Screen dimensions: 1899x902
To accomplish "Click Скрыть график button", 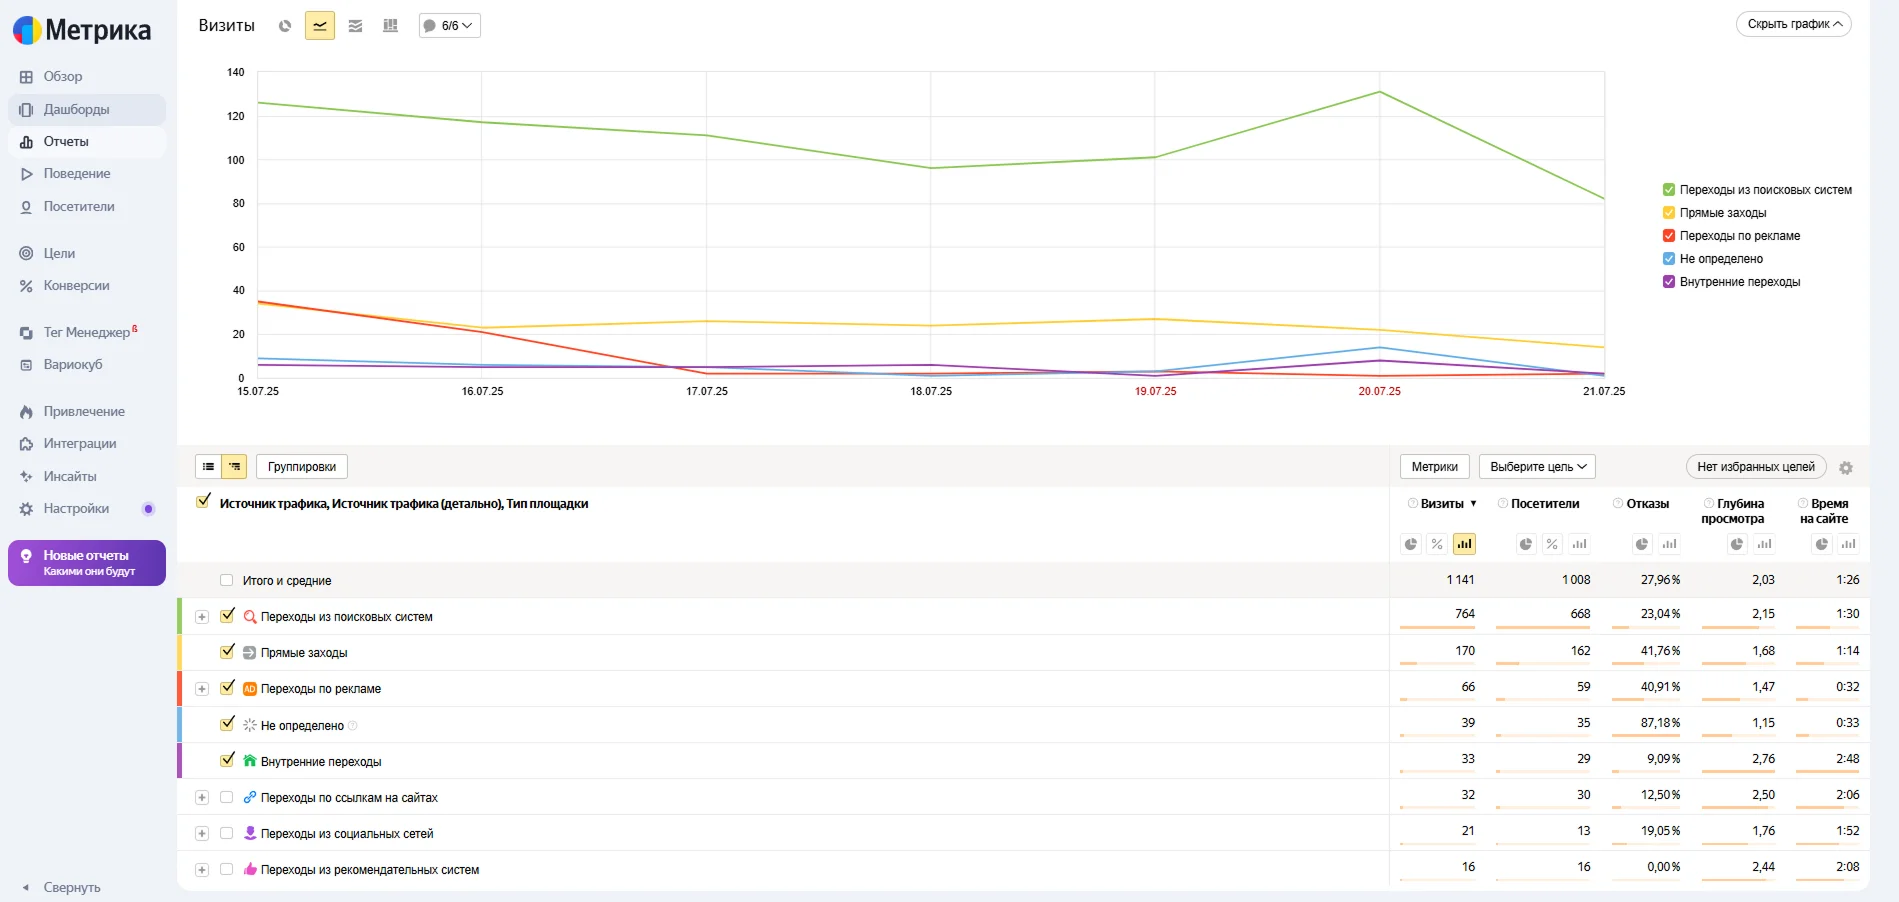I will click(x=1794, y=24).
